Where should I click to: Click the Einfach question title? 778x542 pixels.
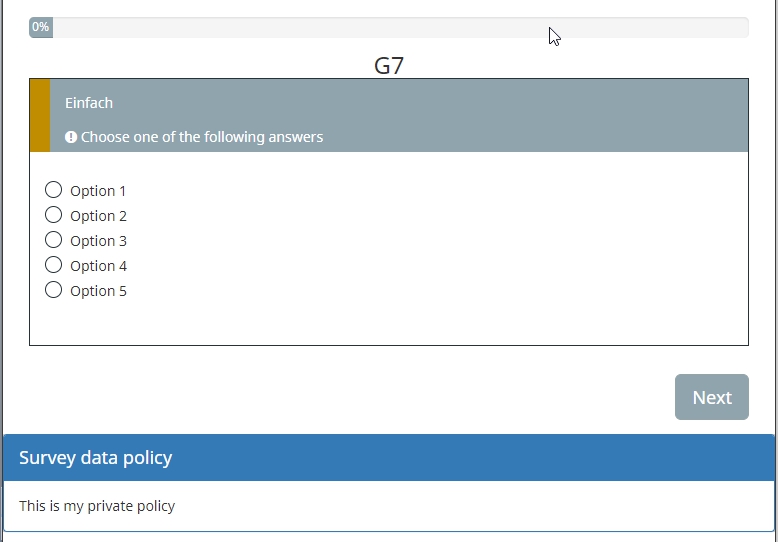(x=89, y=103)
